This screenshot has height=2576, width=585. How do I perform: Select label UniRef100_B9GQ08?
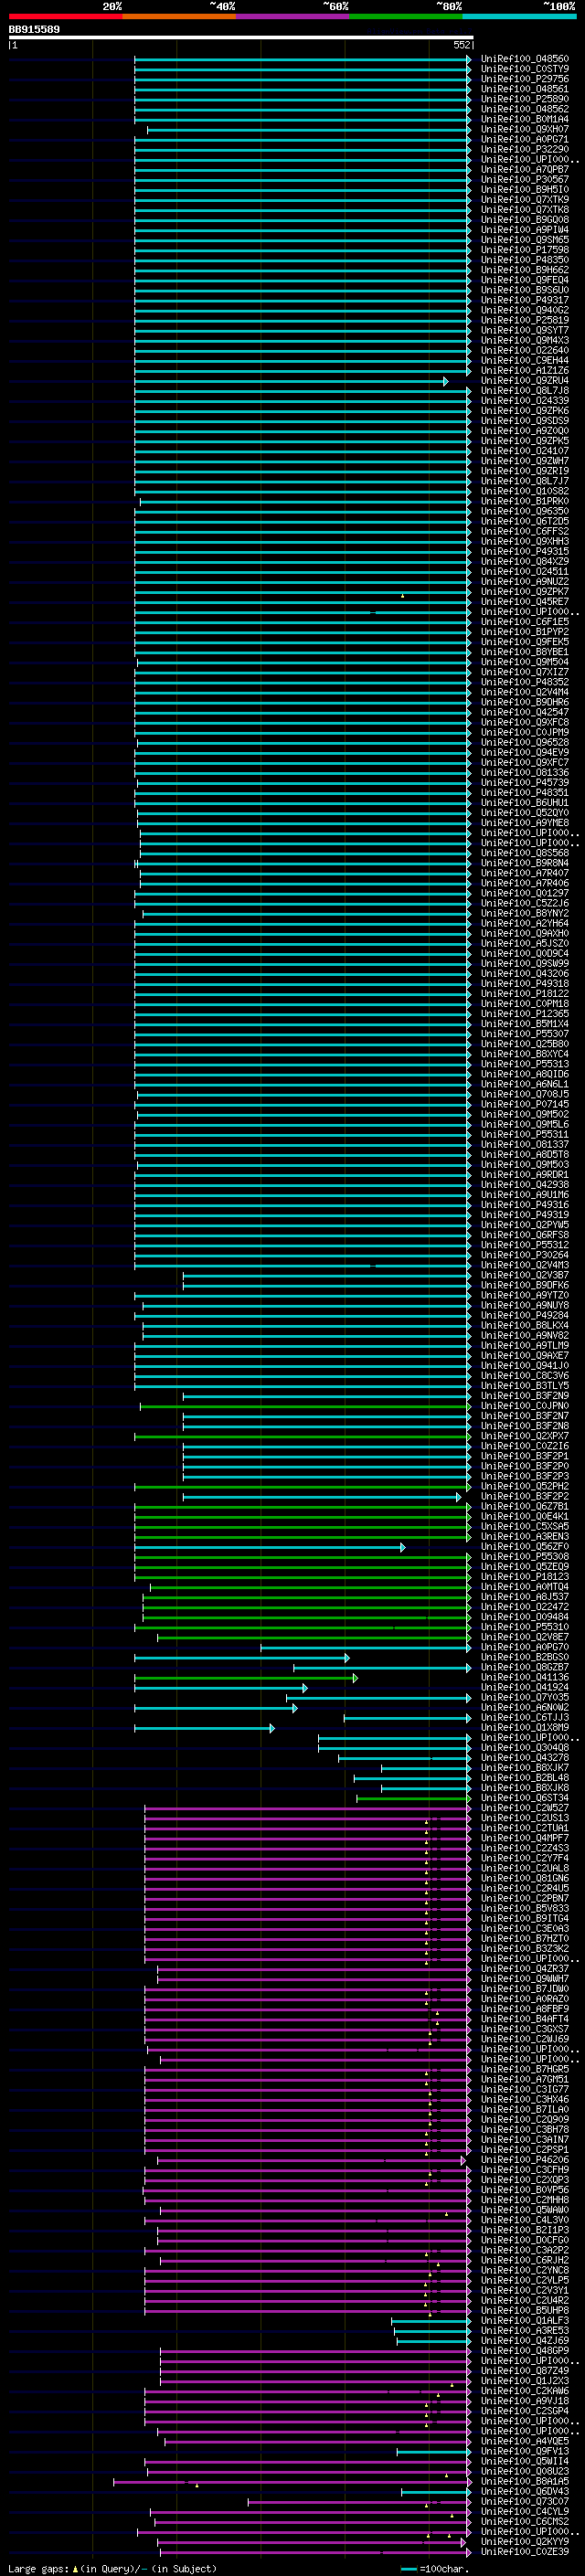525,220
